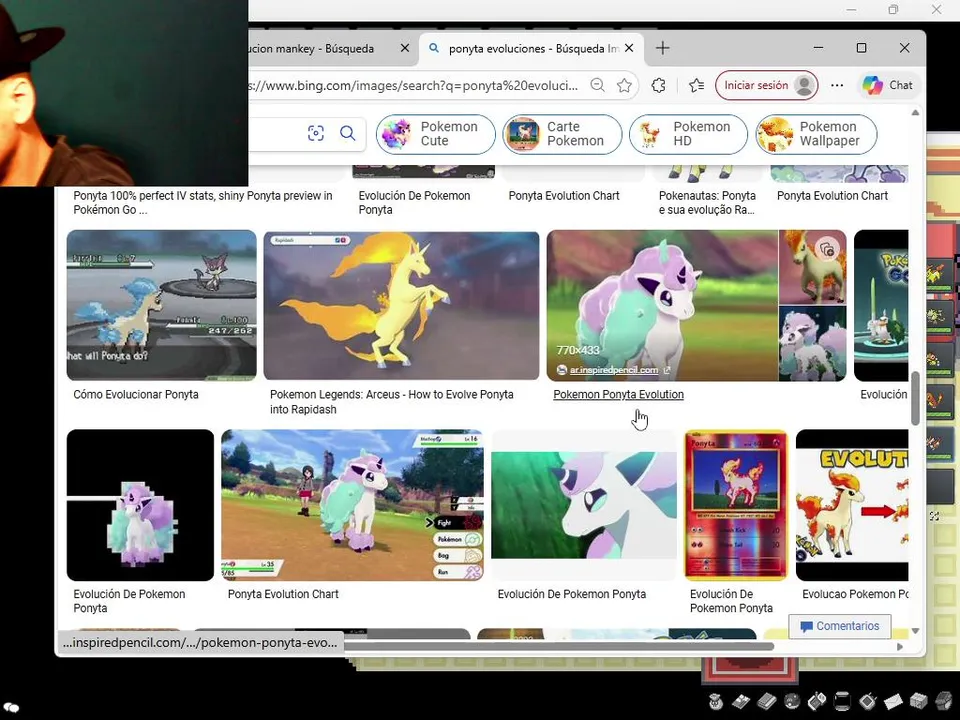The width and height of the screenshot is (960, 720).
Task: Open 'Pokemon Ponyta Evolution' link
Action: pyautogui.click(x=618, y=394)
